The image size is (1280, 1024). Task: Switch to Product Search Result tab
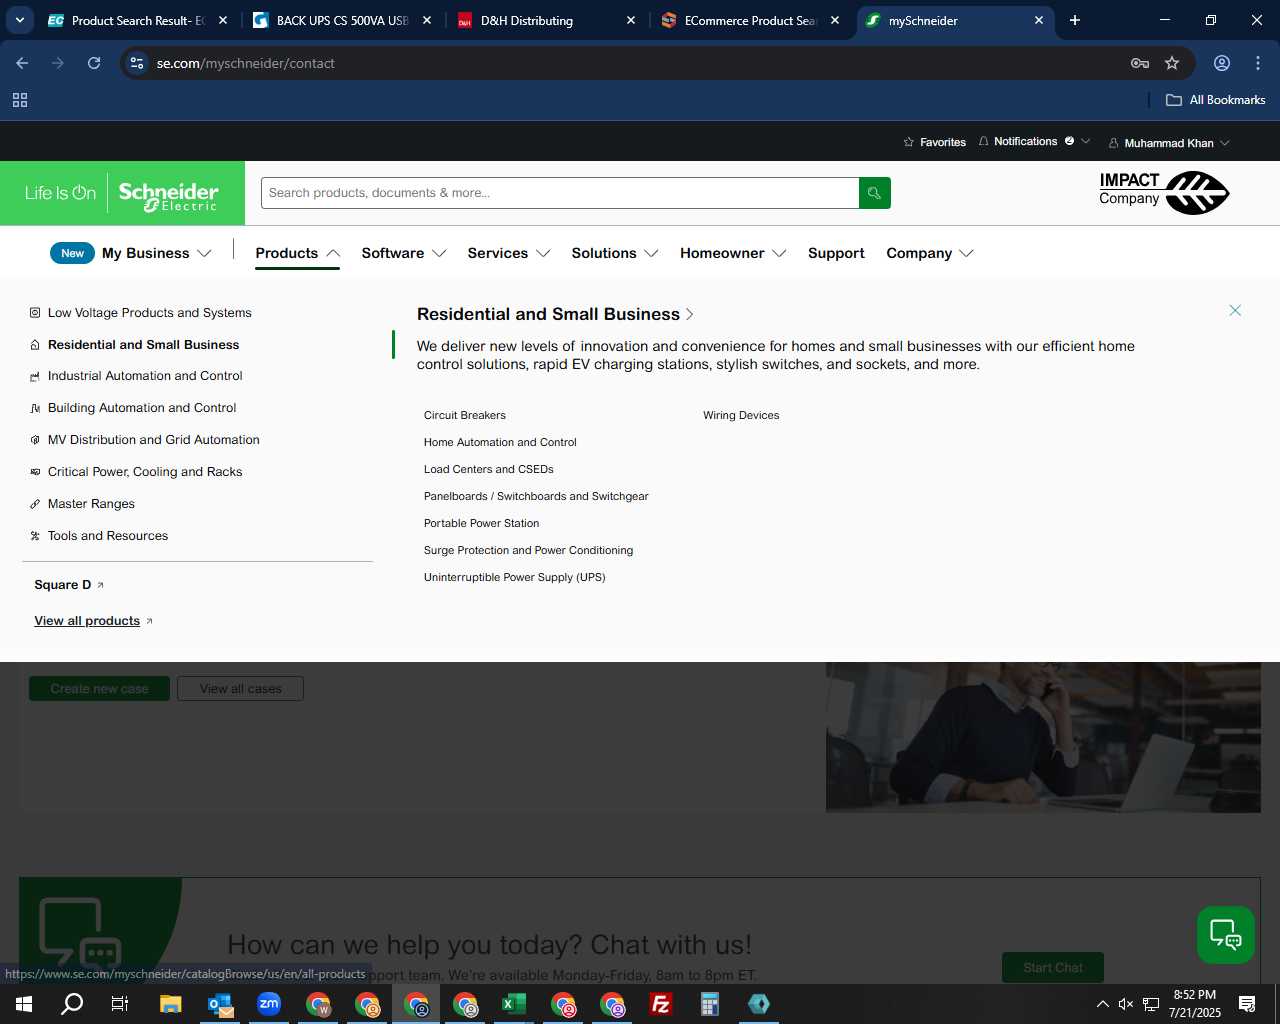pyautogui.click(x=137, y=20)
